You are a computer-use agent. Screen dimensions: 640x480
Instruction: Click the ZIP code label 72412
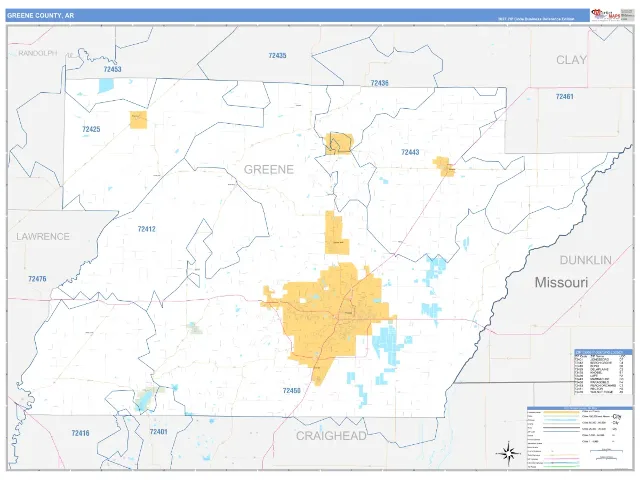tap(147, 229)
